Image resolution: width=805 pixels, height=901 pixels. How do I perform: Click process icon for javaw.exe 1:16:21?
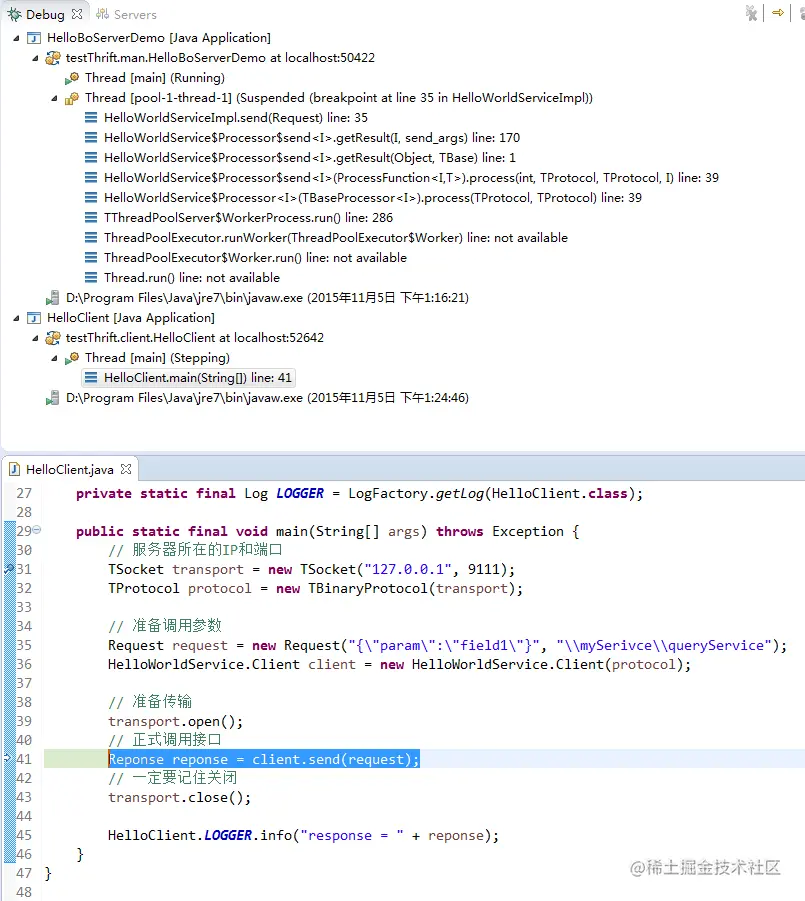pyautogui.click(x=53, y=298)
